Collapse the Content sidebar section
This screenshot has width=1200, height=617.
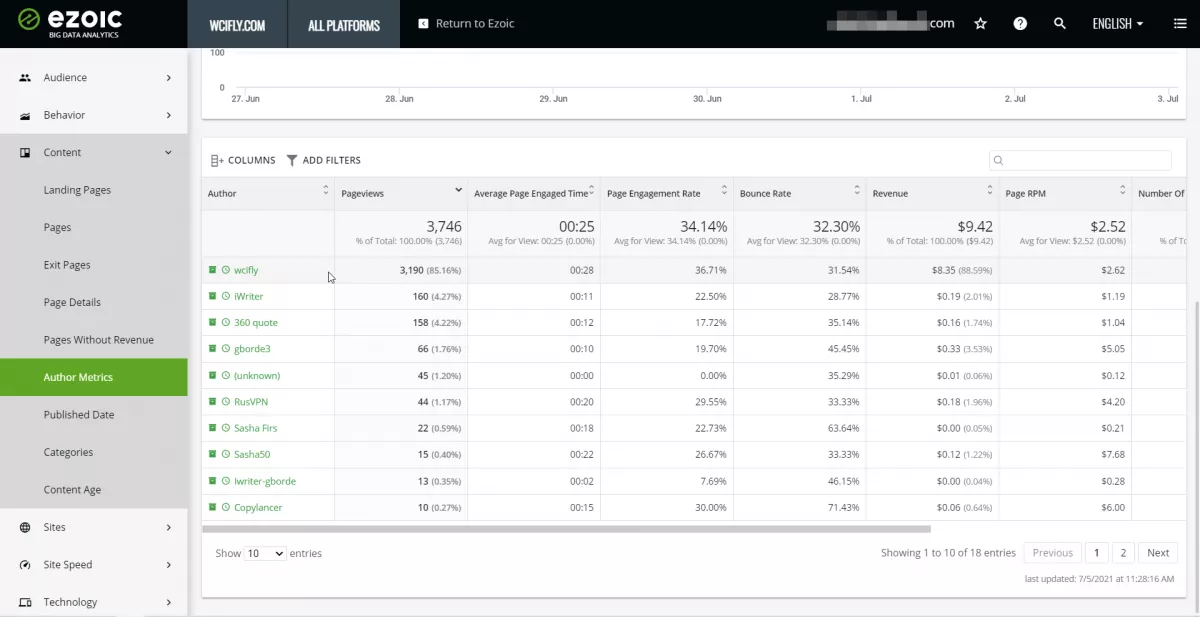[94, 152]
